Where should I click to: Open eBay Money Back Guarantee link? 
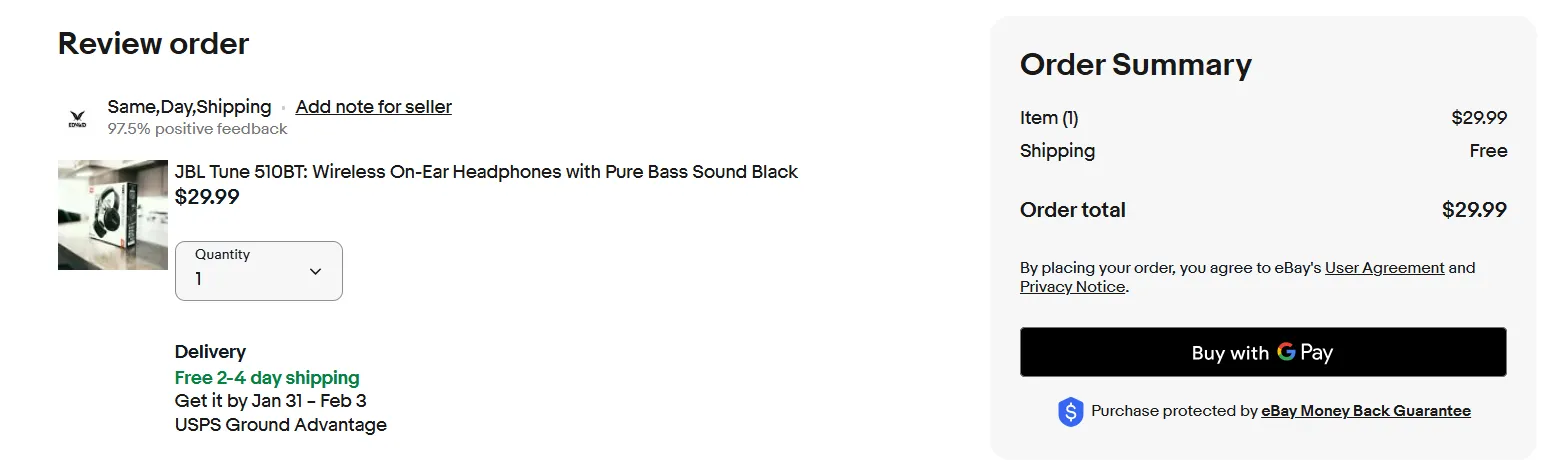pyautogui.click(x=1365, y=411)
